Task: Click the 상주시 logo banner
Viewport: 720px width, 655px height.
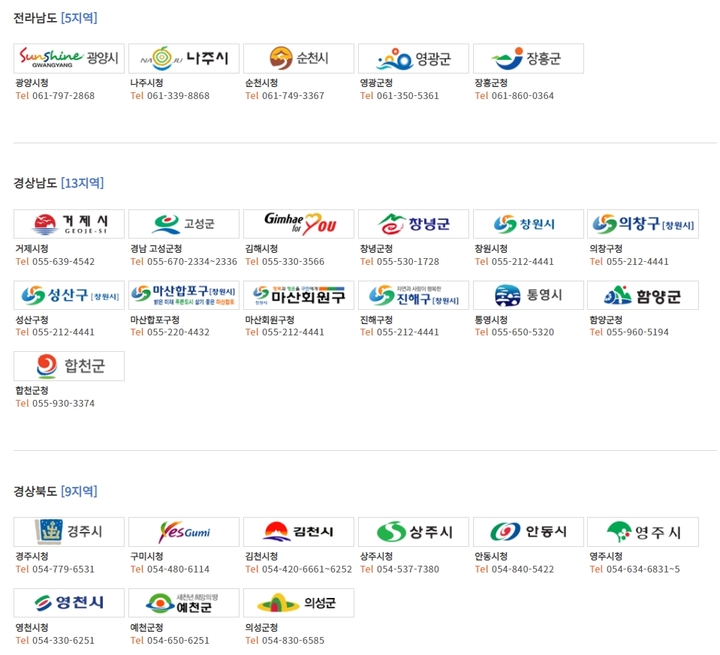Action: (x=413, y=532)
